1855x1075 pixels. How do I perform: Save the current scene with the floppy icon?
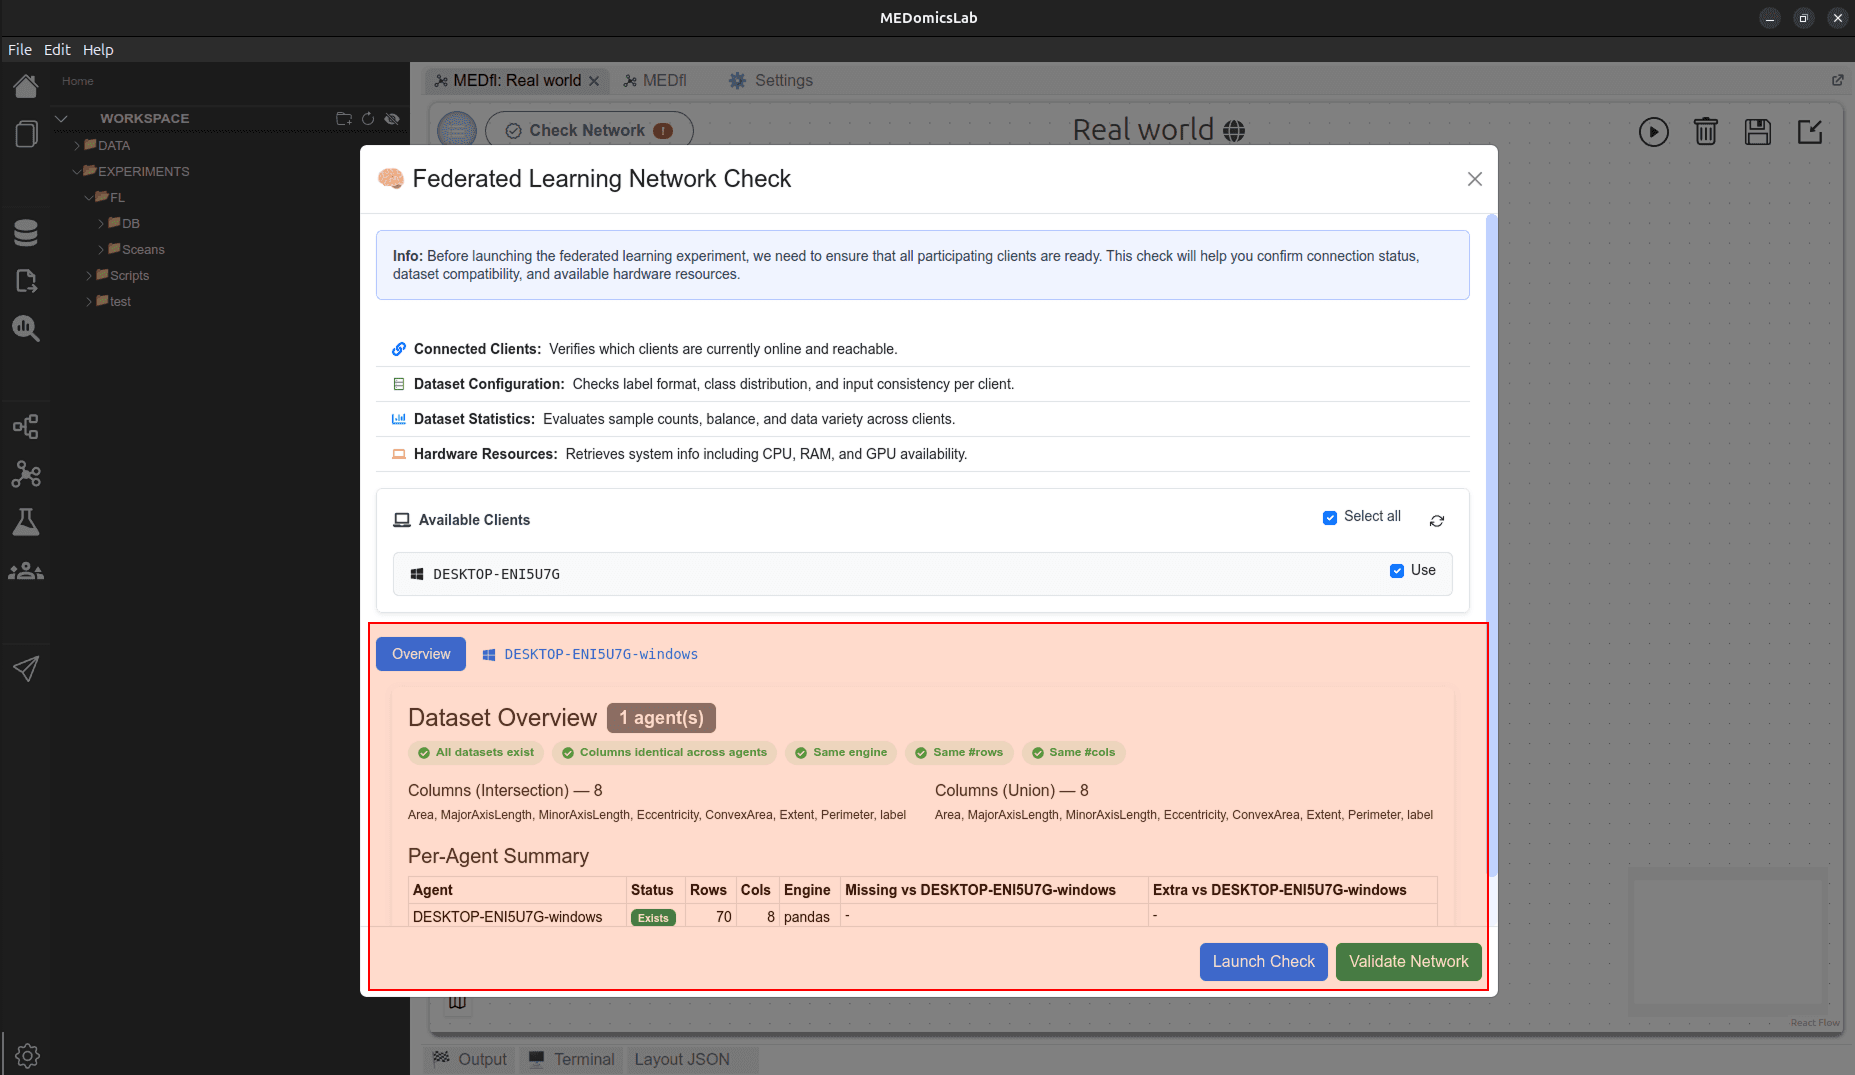click(x=1758, y=131)
